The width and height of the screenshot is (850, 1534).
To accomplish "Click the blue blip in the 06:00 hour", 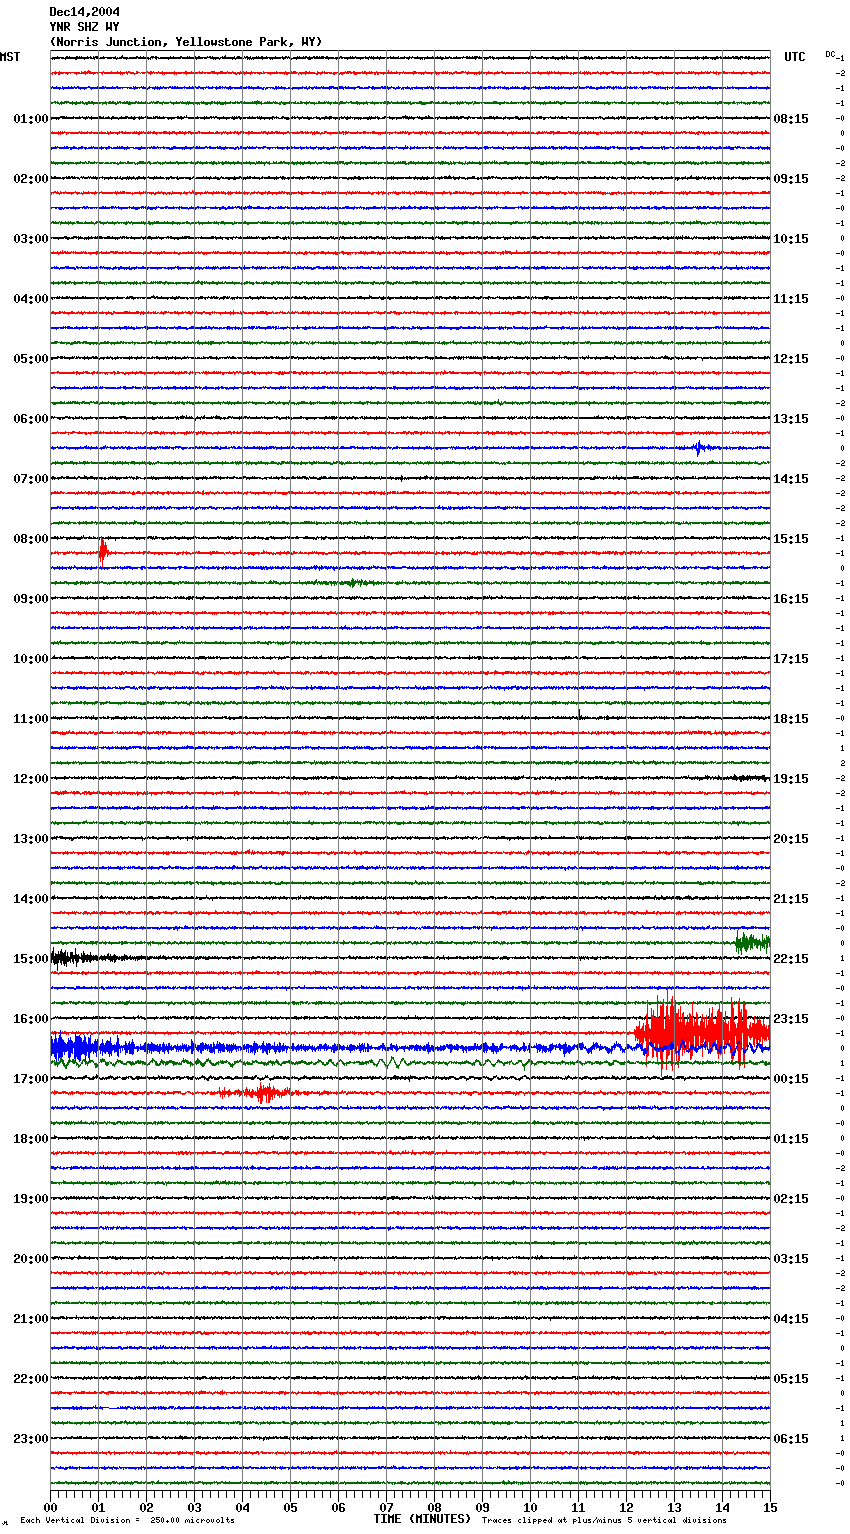I will tap(700, 448).
